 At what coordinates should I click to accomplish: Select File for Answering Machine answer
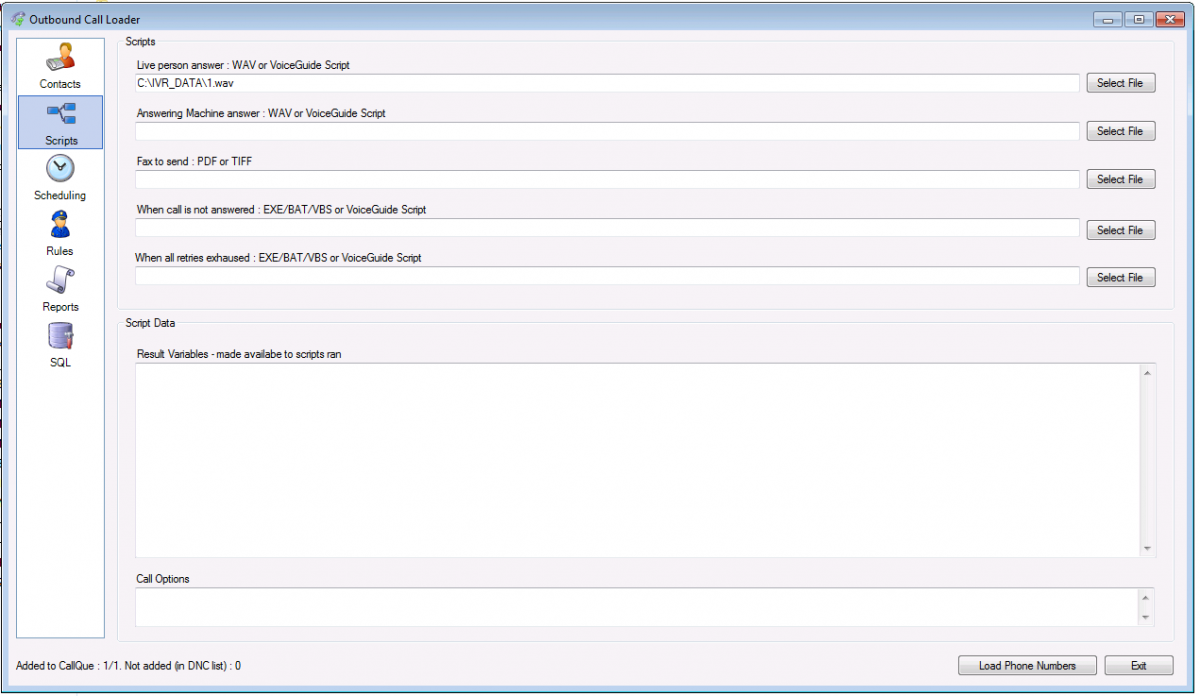(x=1120, y=131)
